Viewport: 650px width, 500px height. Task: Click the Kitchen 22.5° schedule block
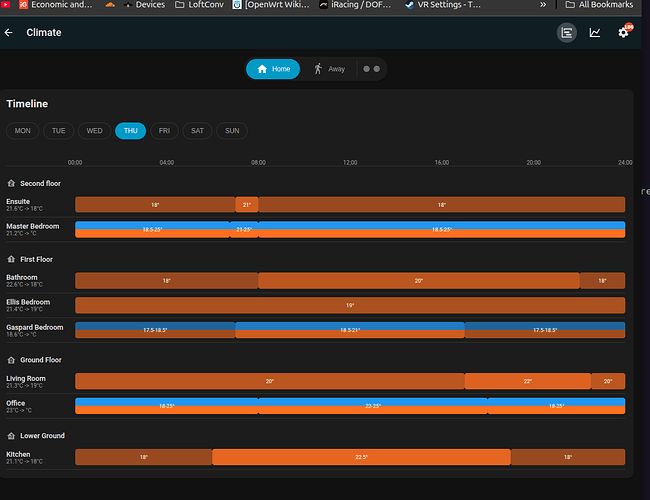pyautogui.click(x=361, y=457)
